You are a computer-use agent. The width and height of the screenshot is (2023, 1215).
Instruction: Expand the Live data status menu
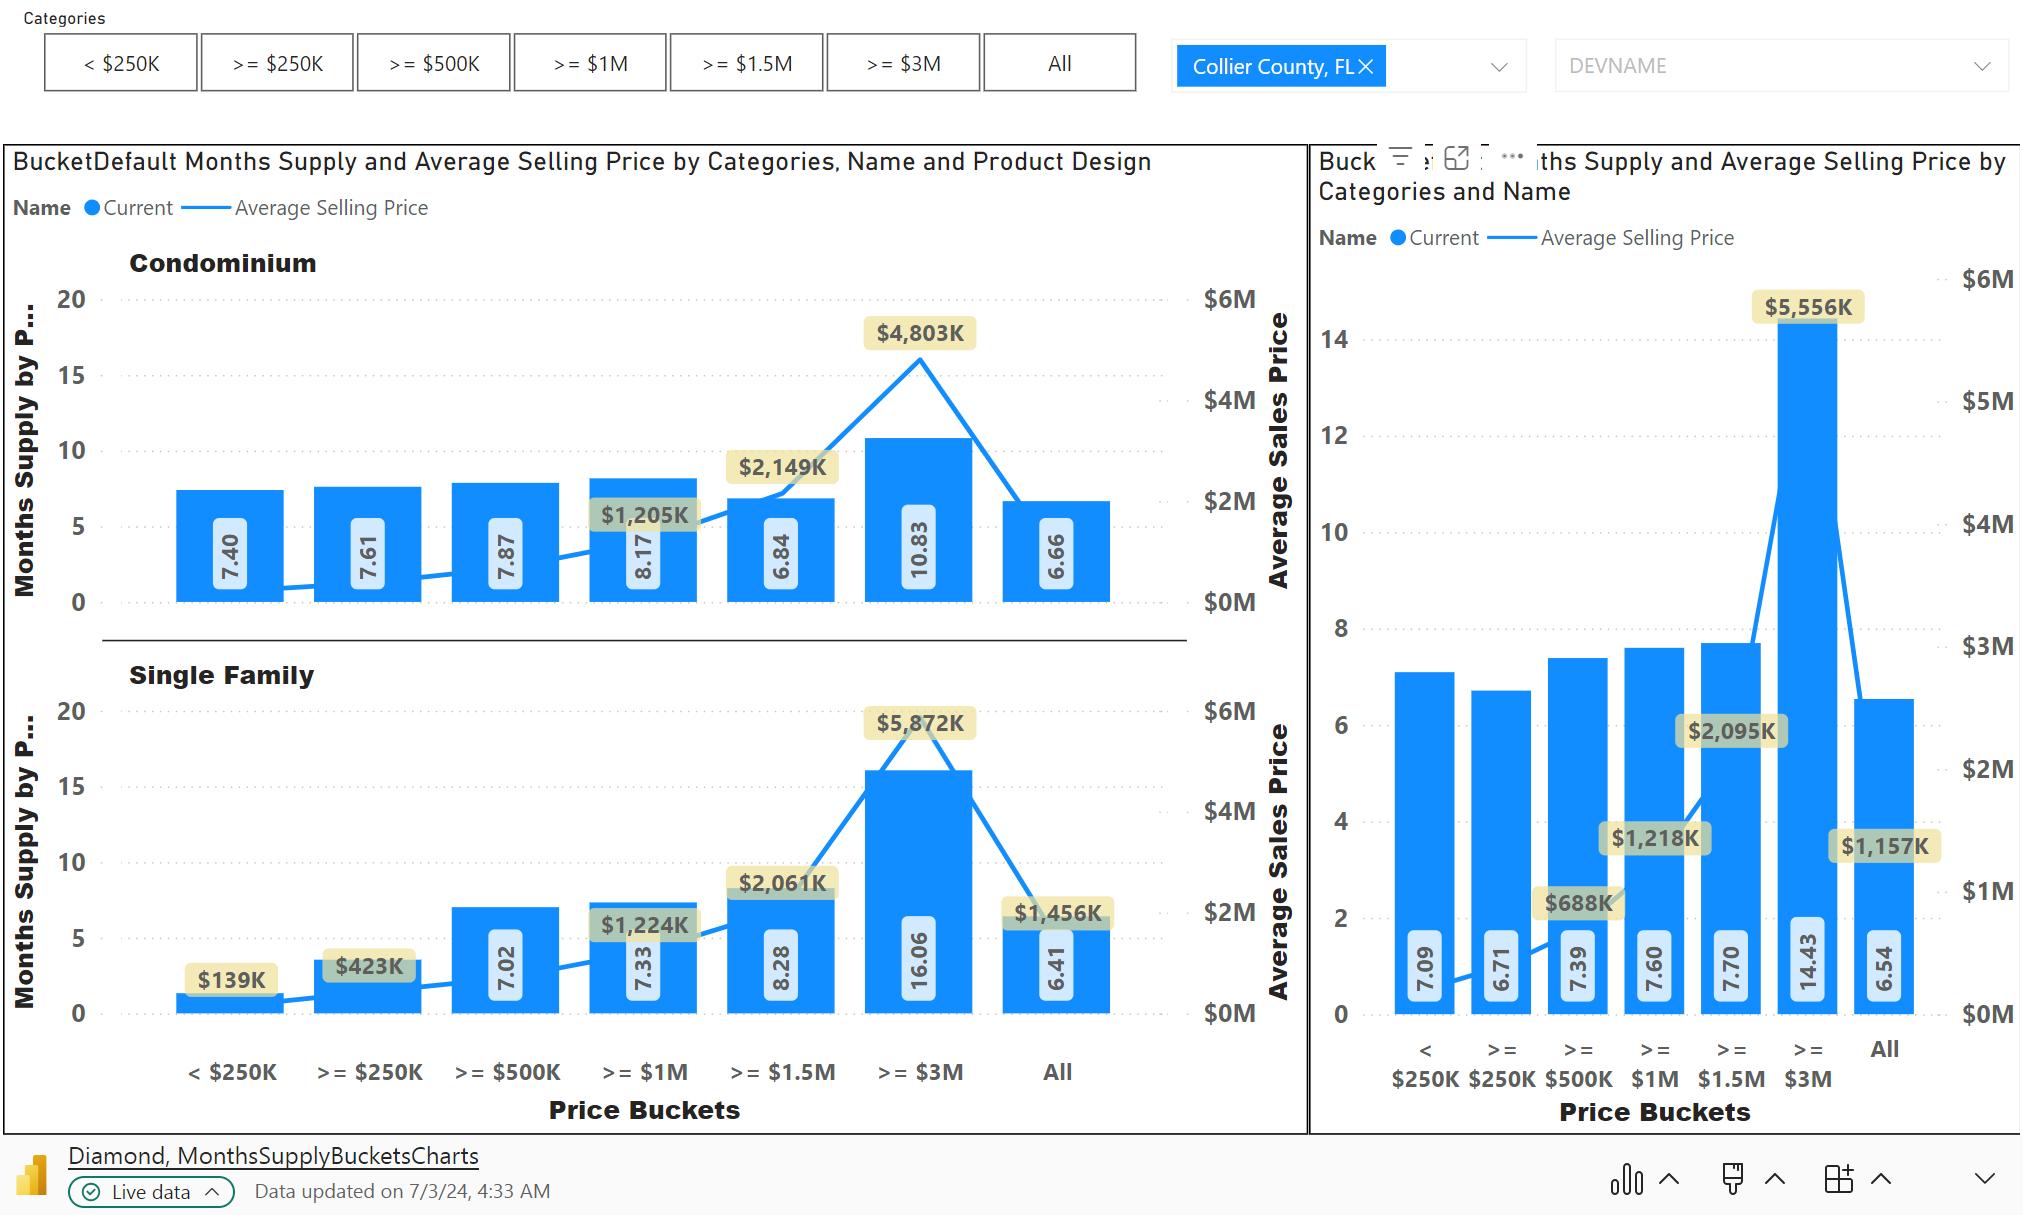pyautogui.click(x=151, y=1191)
